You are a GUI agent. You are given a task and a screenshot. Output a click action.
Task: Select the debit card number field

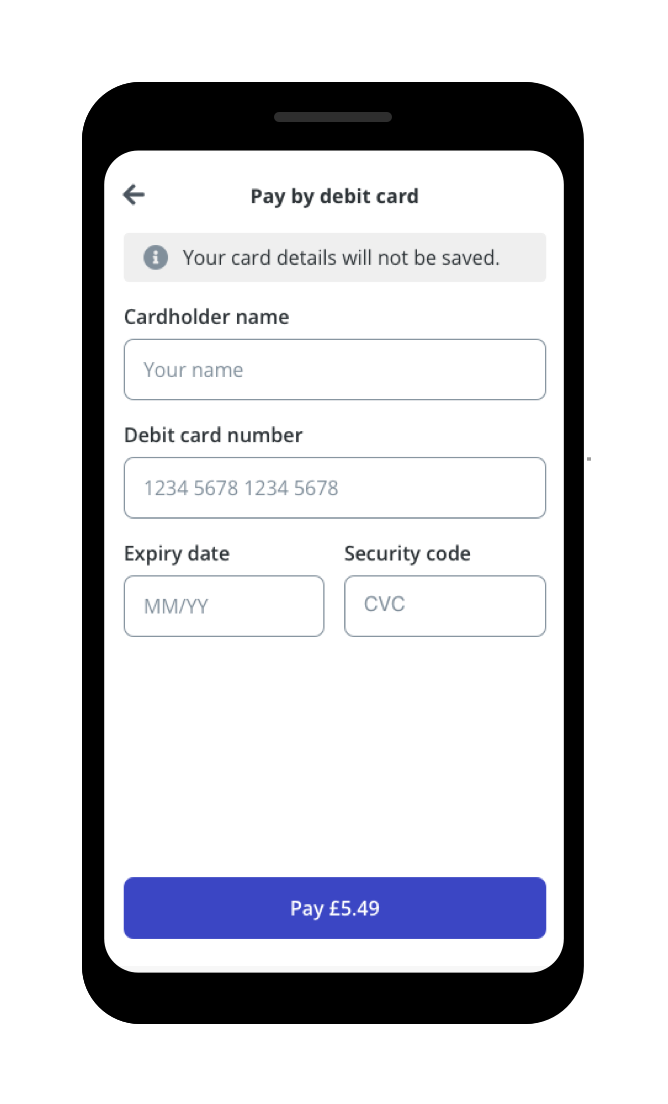tap(334, 487)
